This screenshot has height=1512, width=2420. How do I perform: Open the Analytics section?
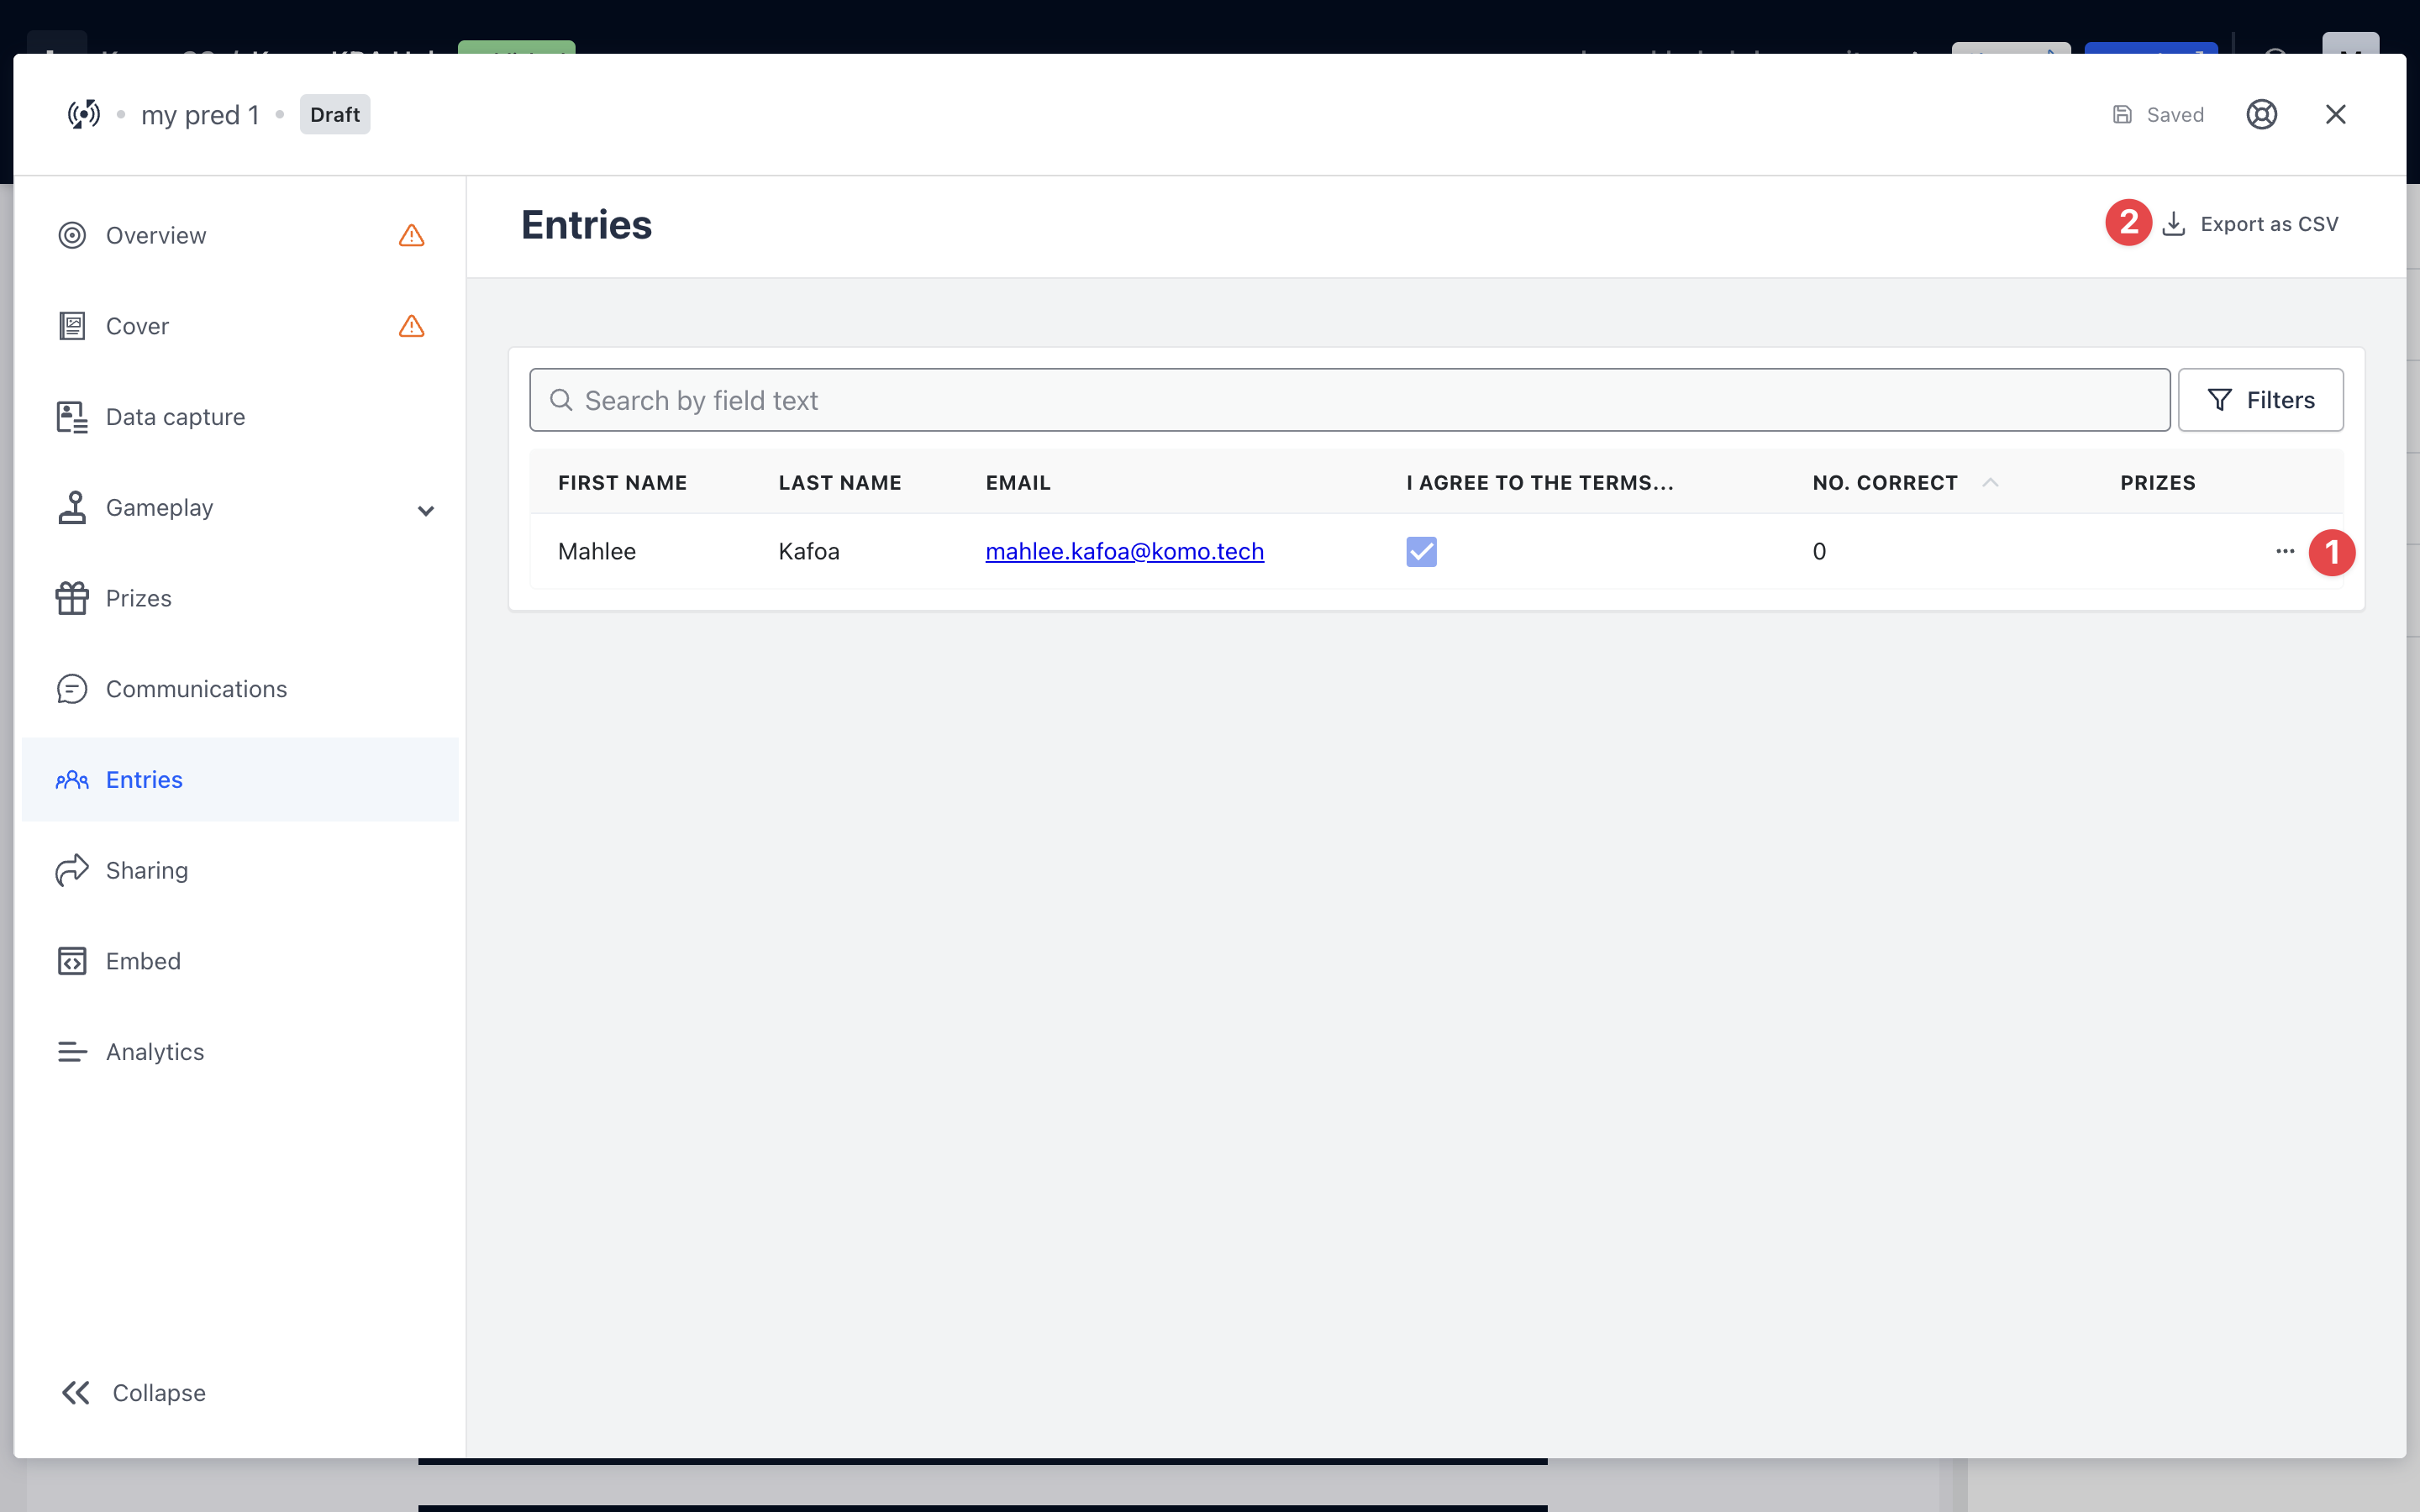(x=155, y=1051)
